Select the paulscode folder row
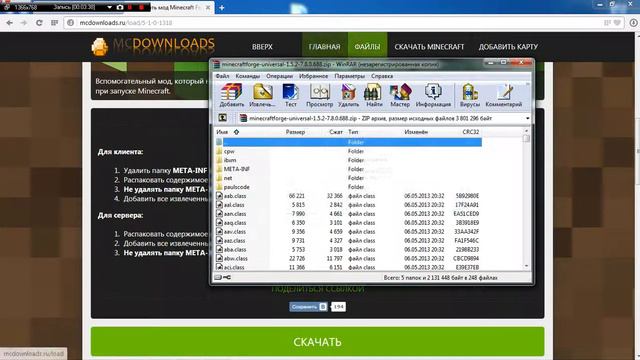 [349, 187]
